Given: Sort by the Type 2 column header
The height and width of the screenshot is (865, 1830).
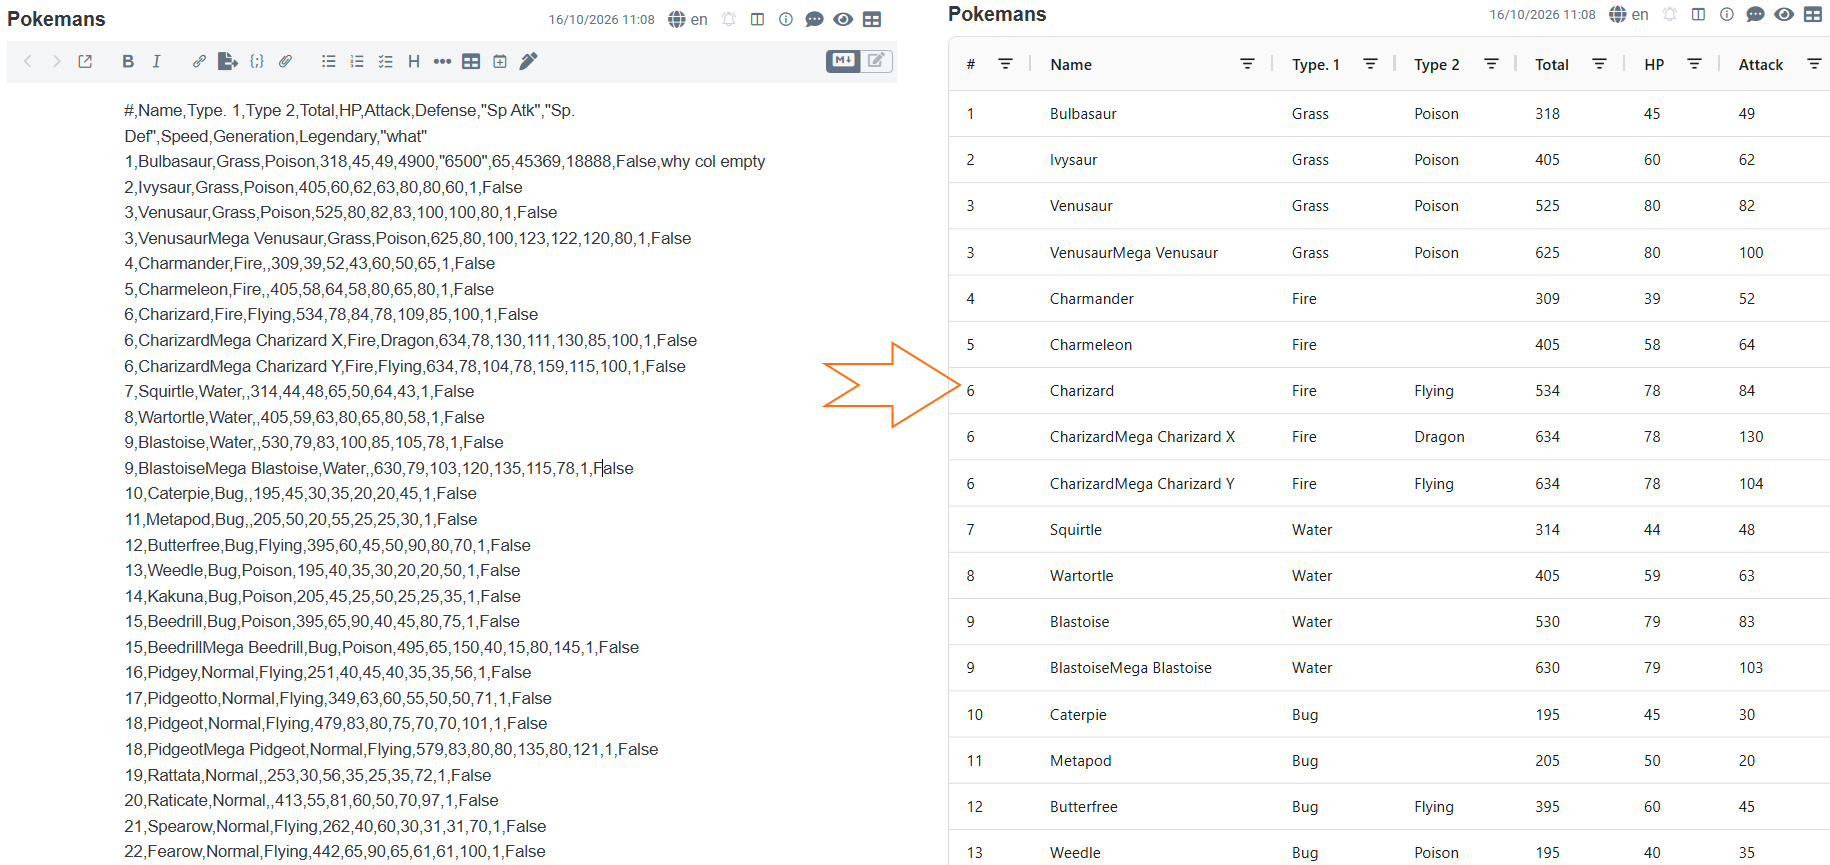Looking at the screenshot, I should click(1437, 64).
